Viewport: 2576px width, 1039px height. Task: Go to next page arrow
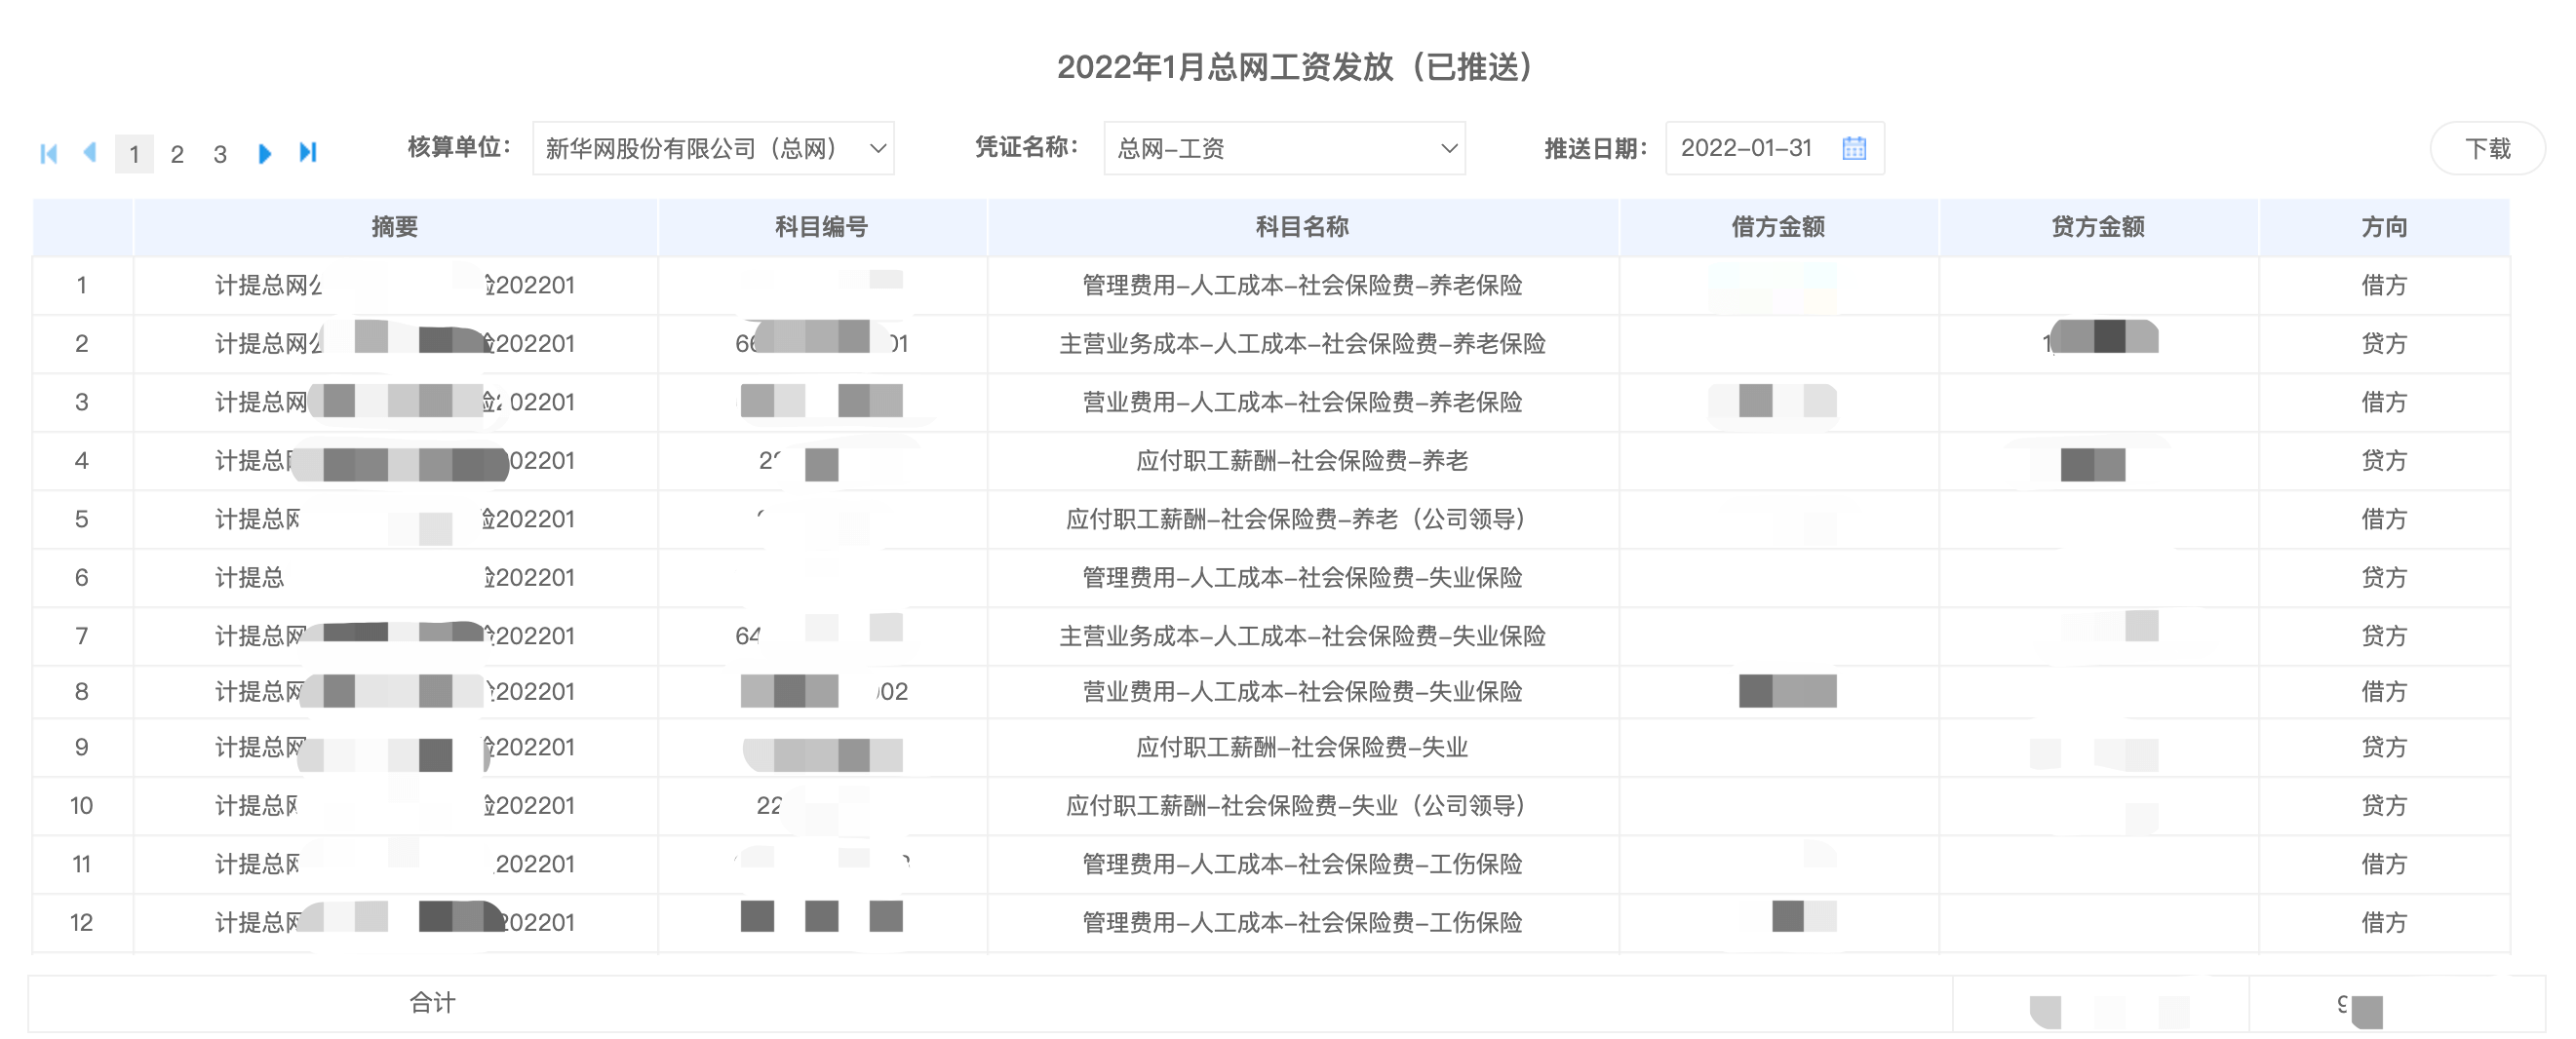pos(265,153)
